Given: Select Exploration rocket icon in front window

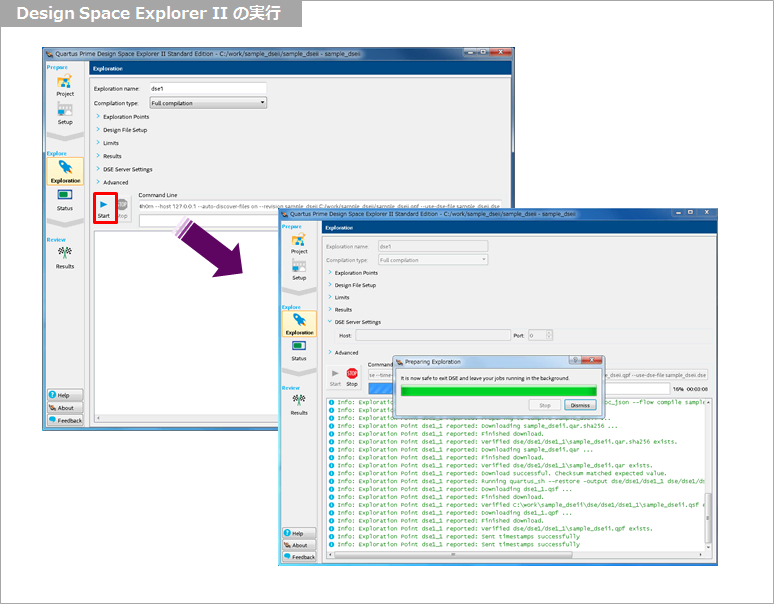Looking at the screenshot, I should coord(300,324).
